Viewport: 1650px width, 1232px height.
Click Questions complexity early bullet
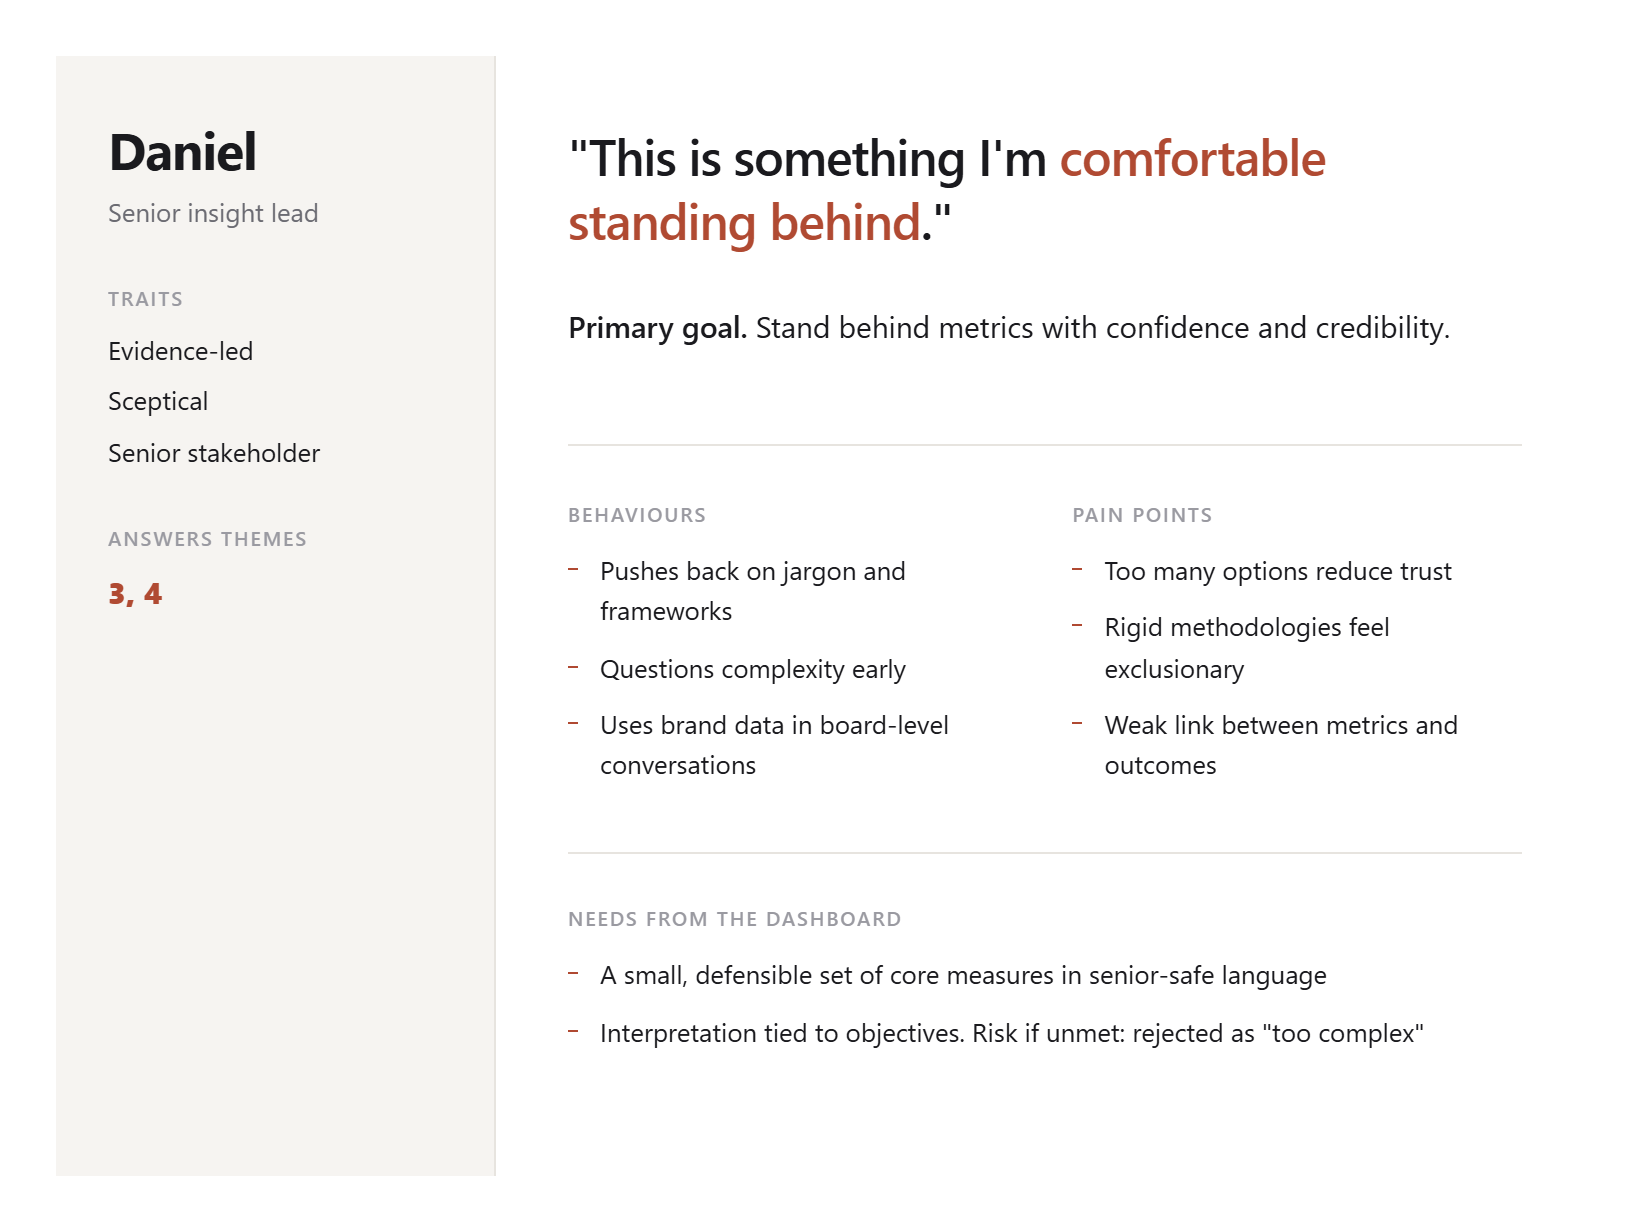pos(753,670)
